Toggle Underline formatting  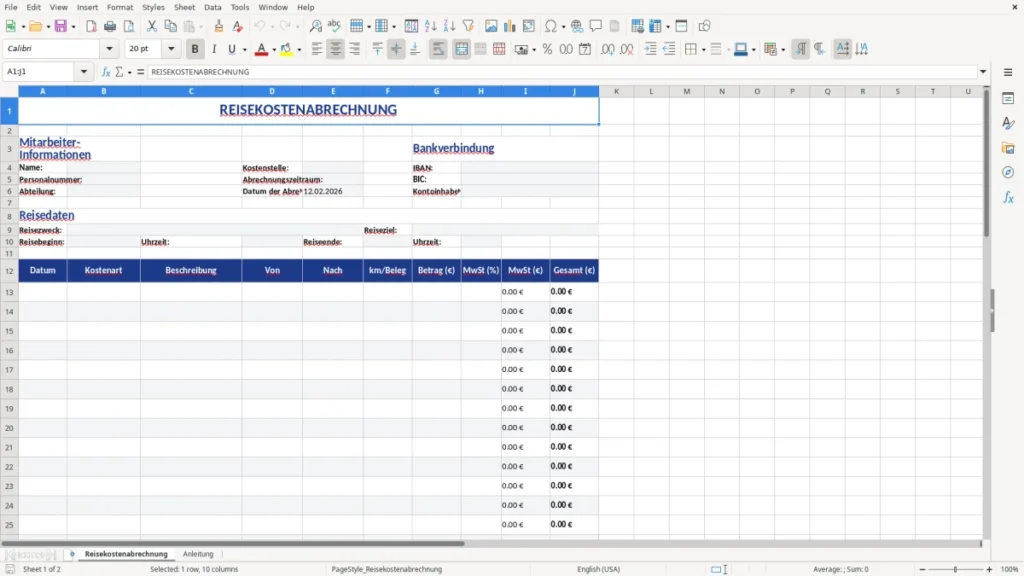pyautogui.click(x=231, y=49)
